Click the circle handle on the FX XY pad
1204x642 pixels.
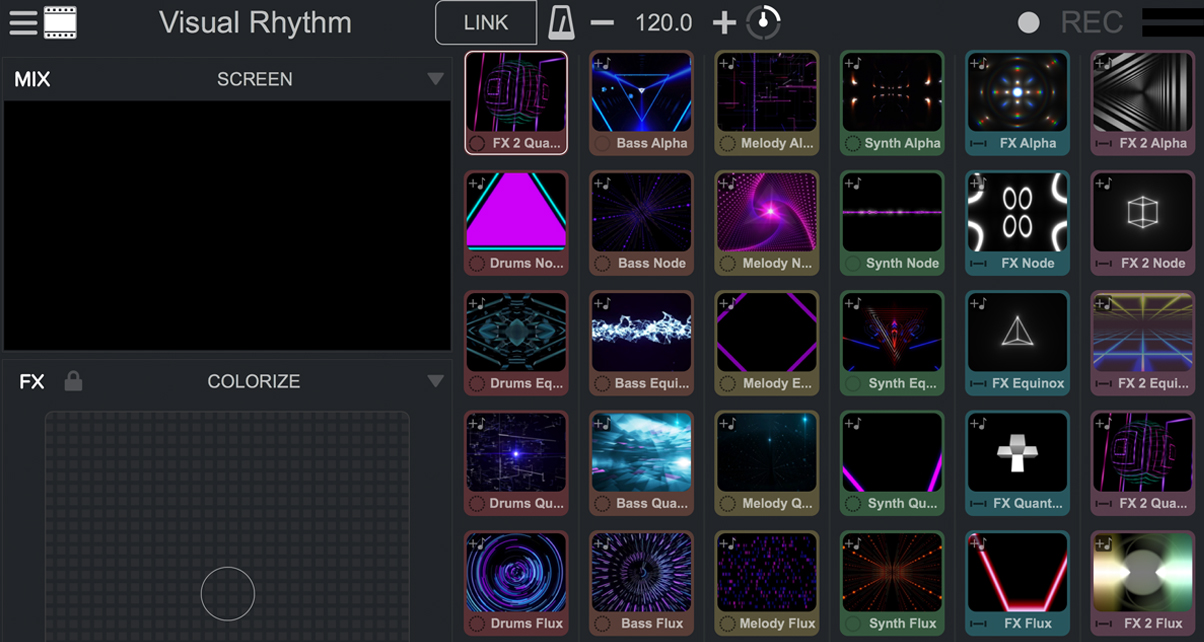227,593
